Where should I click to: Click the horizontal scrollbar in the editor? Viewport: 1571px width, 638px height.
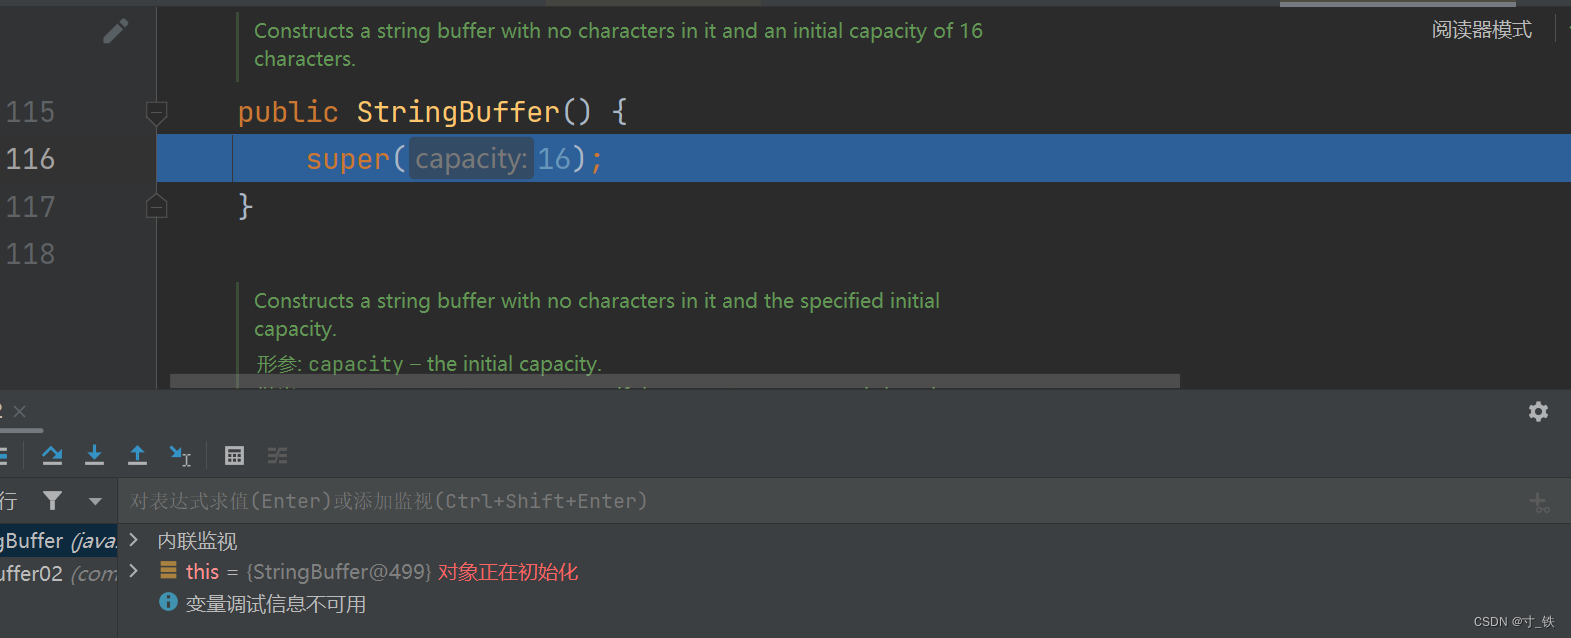(x=675, y=381)
